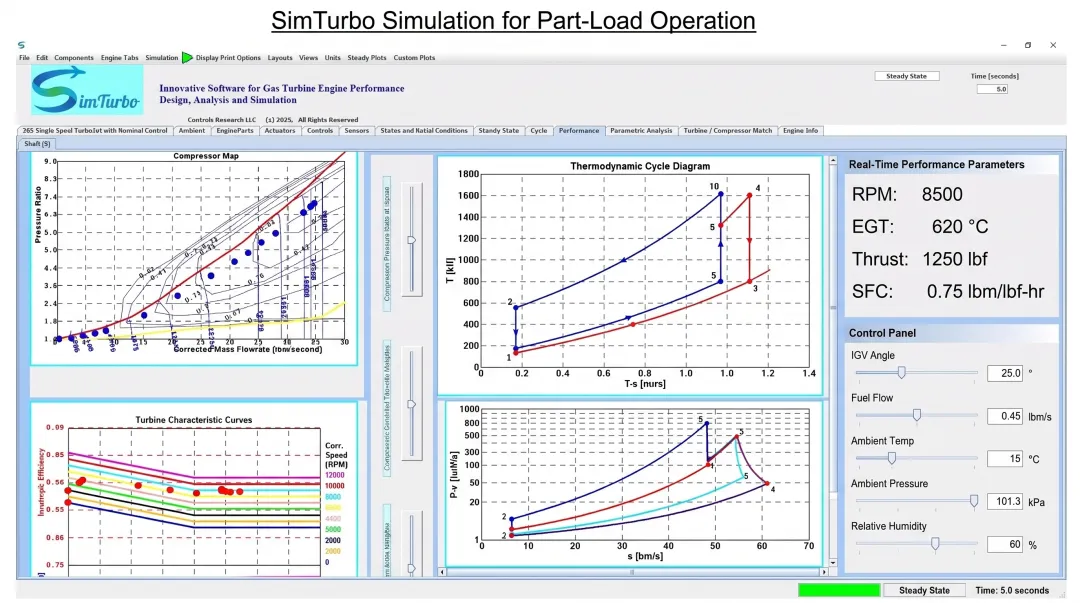Click the vertical scrollbar up arrow

[833, 161]
